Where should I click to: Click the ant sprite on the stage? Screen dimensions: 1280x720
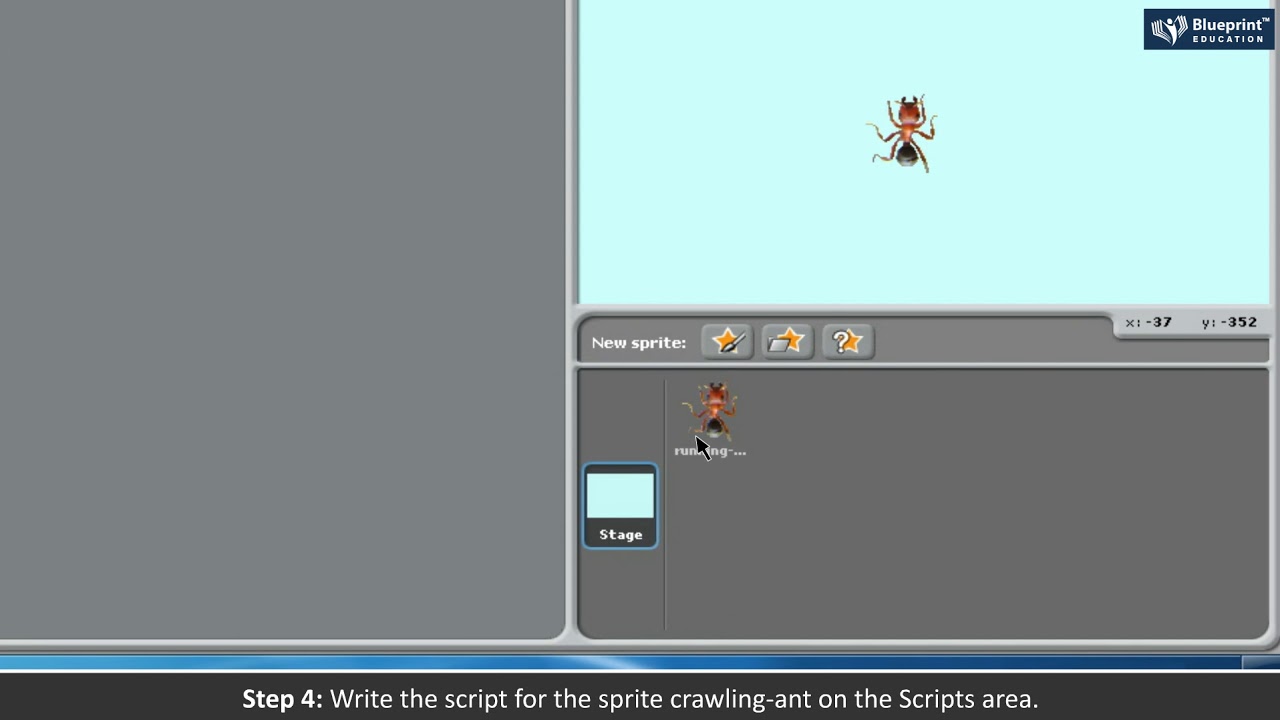coord(904,133)
